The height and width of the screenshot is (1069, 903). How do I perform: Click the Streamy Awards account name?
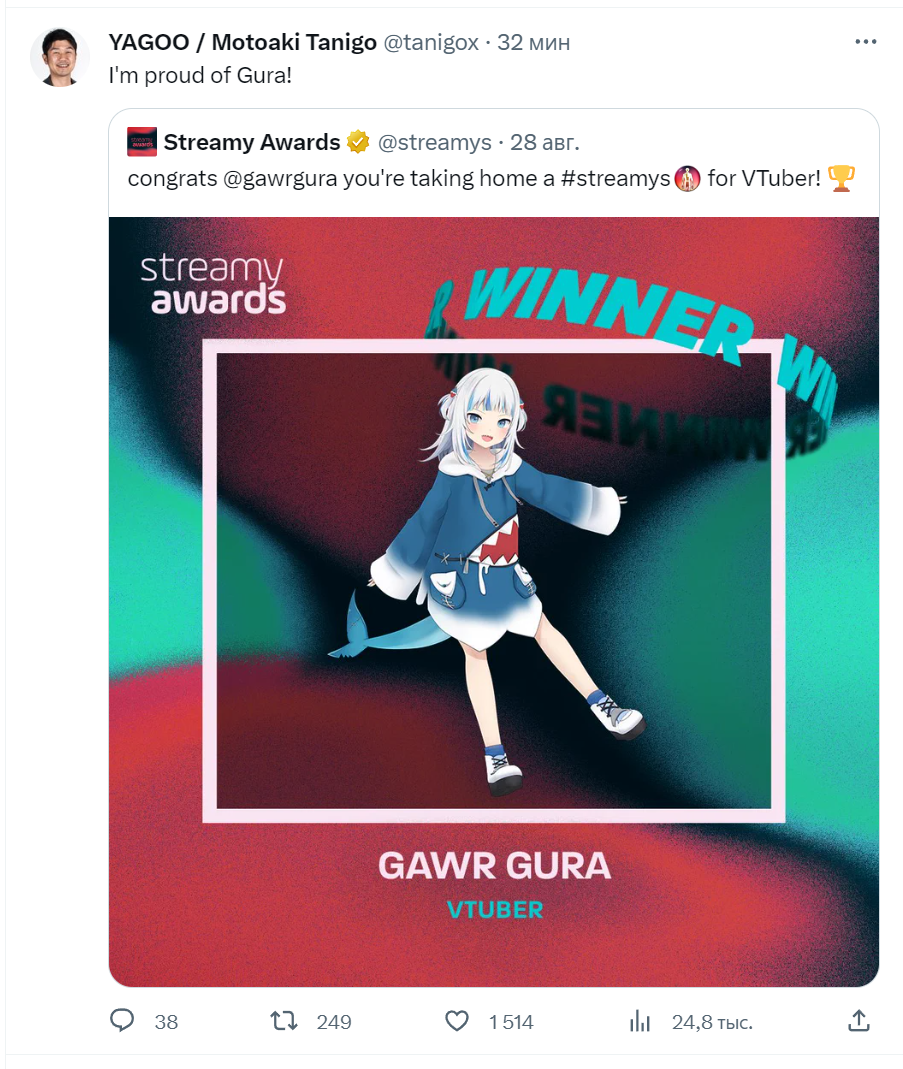point(251,142)
